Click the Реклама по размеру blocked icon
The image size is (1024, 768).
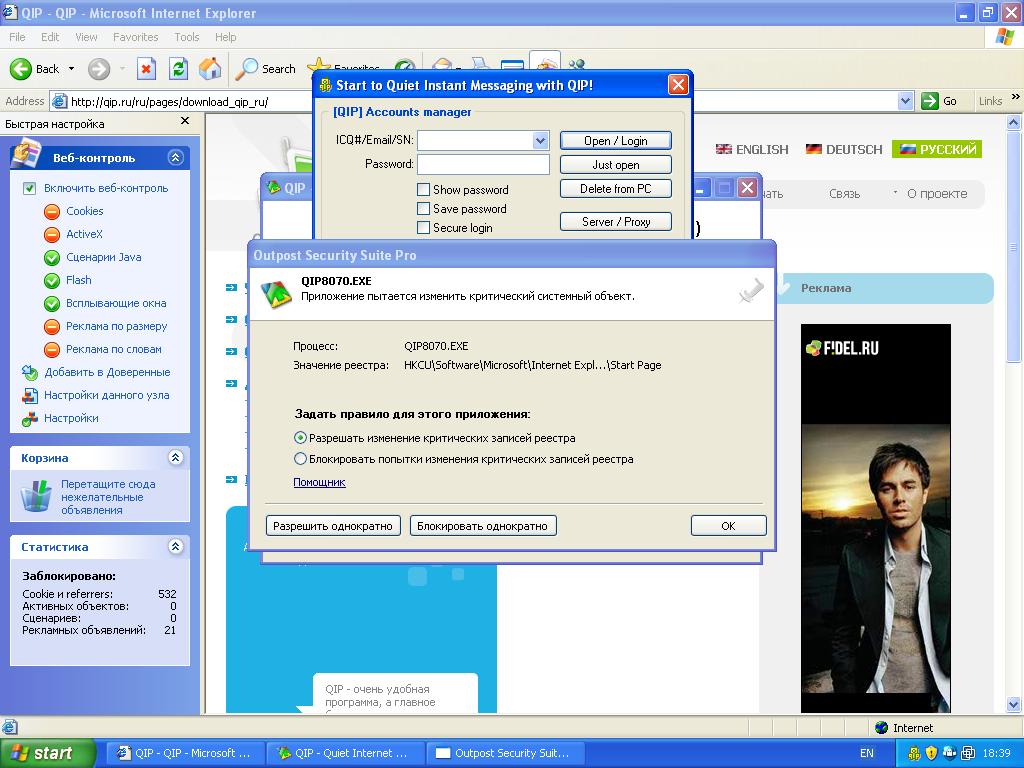point(52,327)
